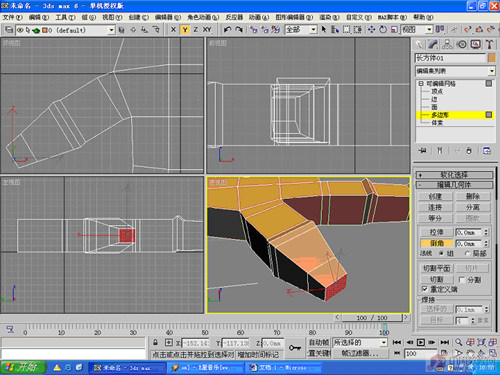Click the 长方体01 object name field
Screen dimensions: 500x375
click(450, 58)
